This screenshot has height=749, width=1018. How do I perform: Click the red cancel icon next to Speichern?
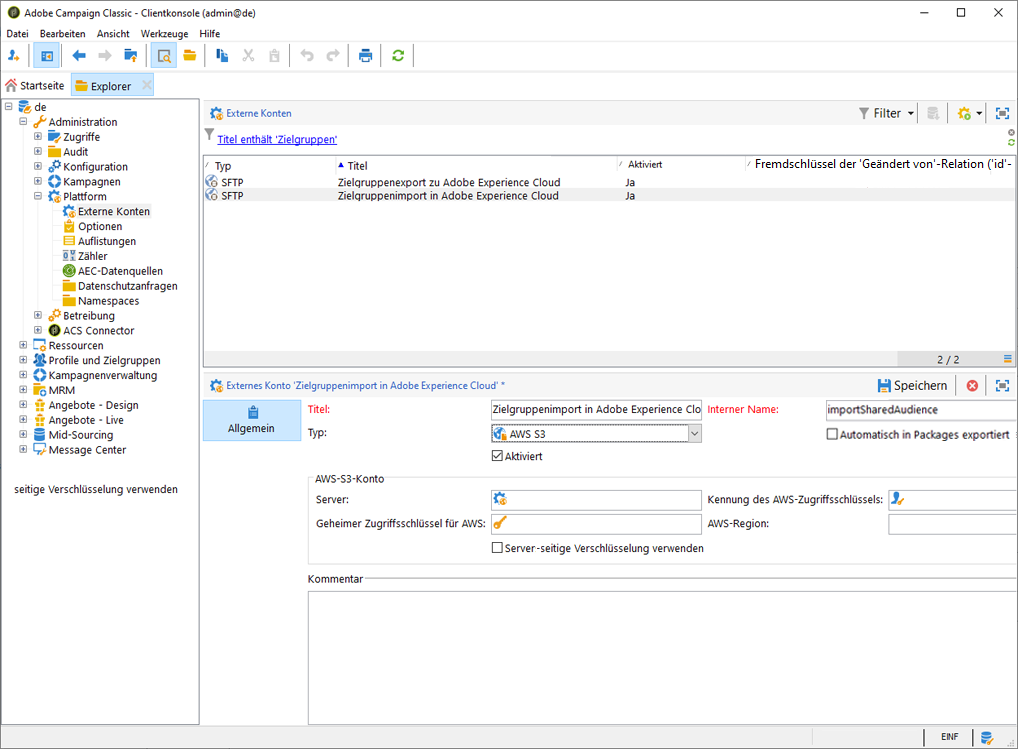tap(972, 386)
